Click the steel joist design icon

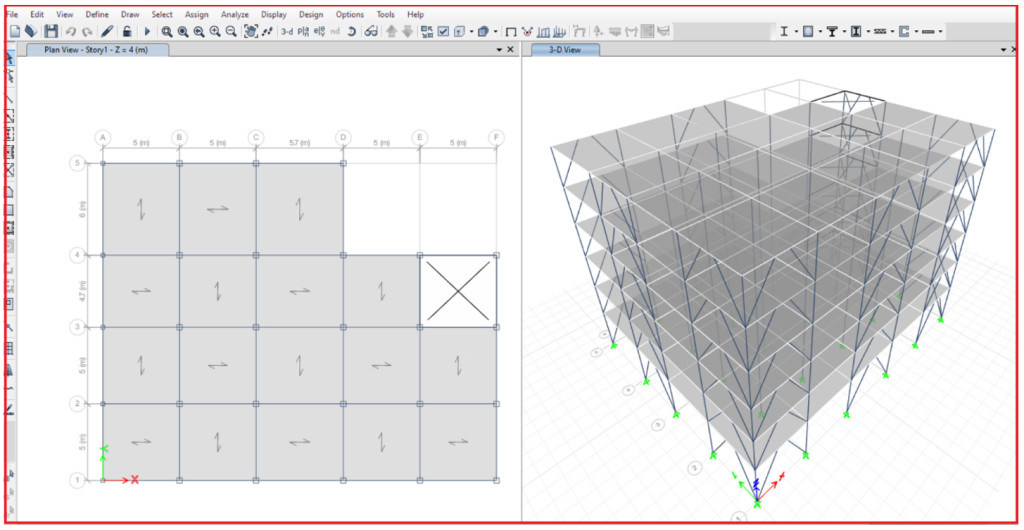(x=880, y=31)
